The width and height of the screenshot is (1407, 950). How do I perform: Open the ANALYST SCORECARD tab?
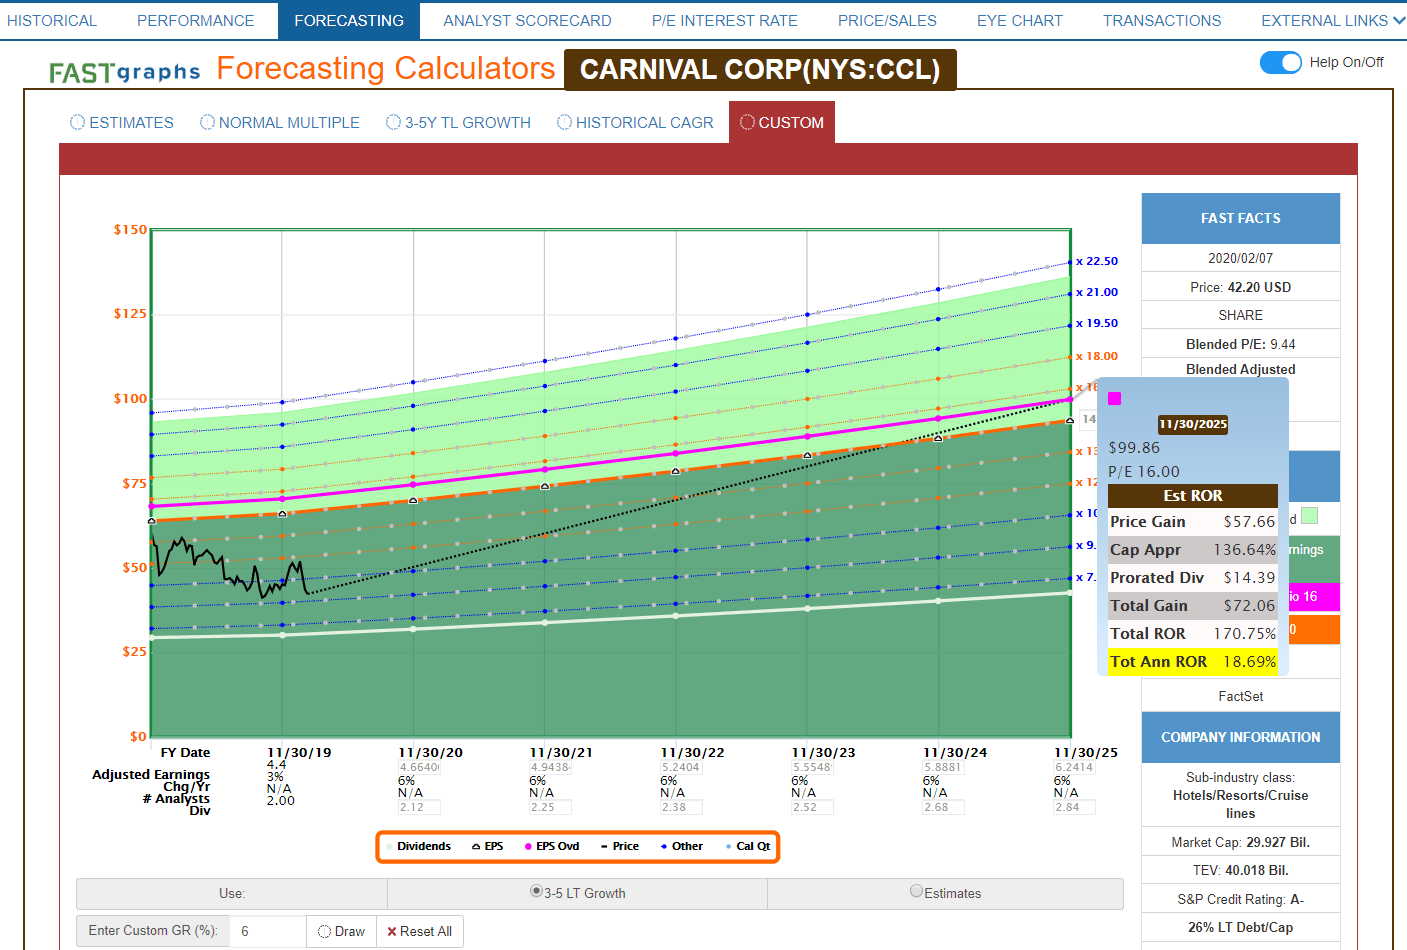(x=527, y=20)
